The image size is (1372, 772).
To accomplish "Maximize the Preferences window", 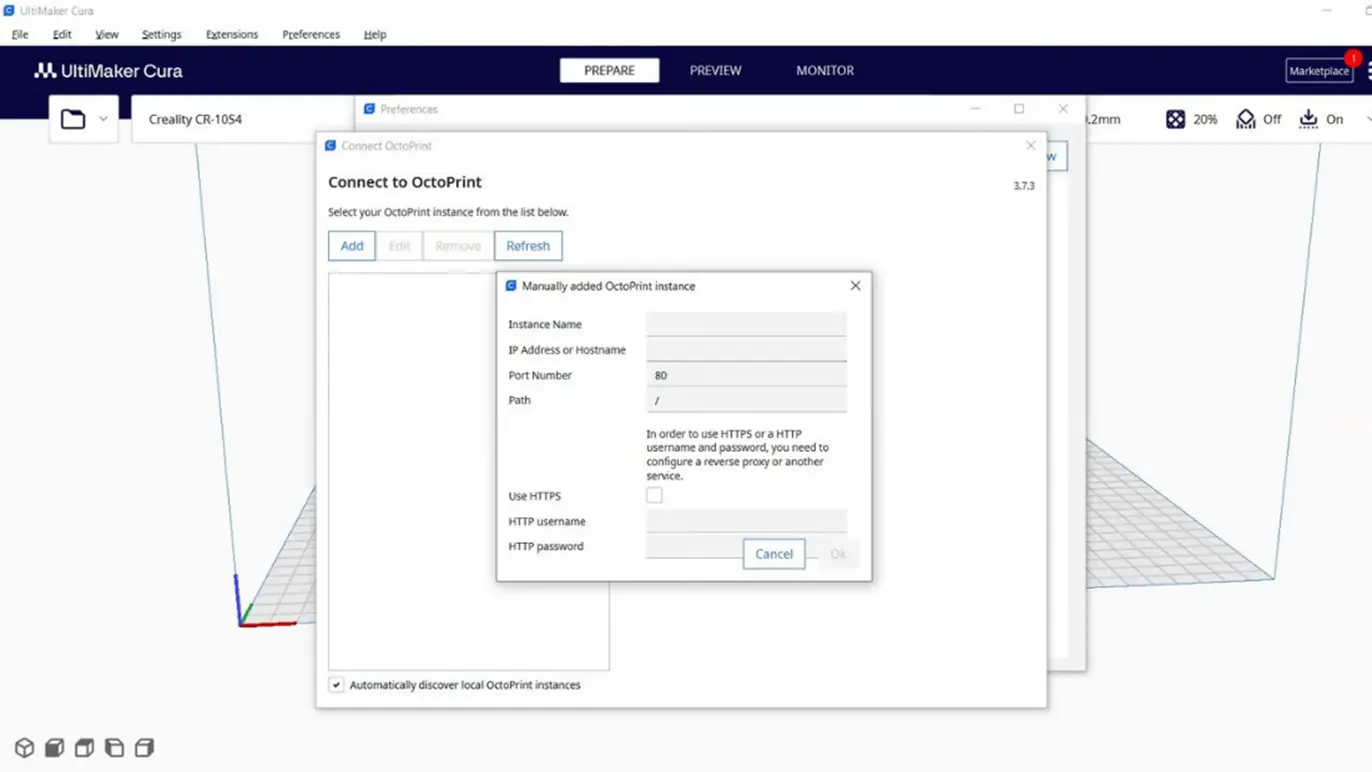I will tap(1019, 109).
